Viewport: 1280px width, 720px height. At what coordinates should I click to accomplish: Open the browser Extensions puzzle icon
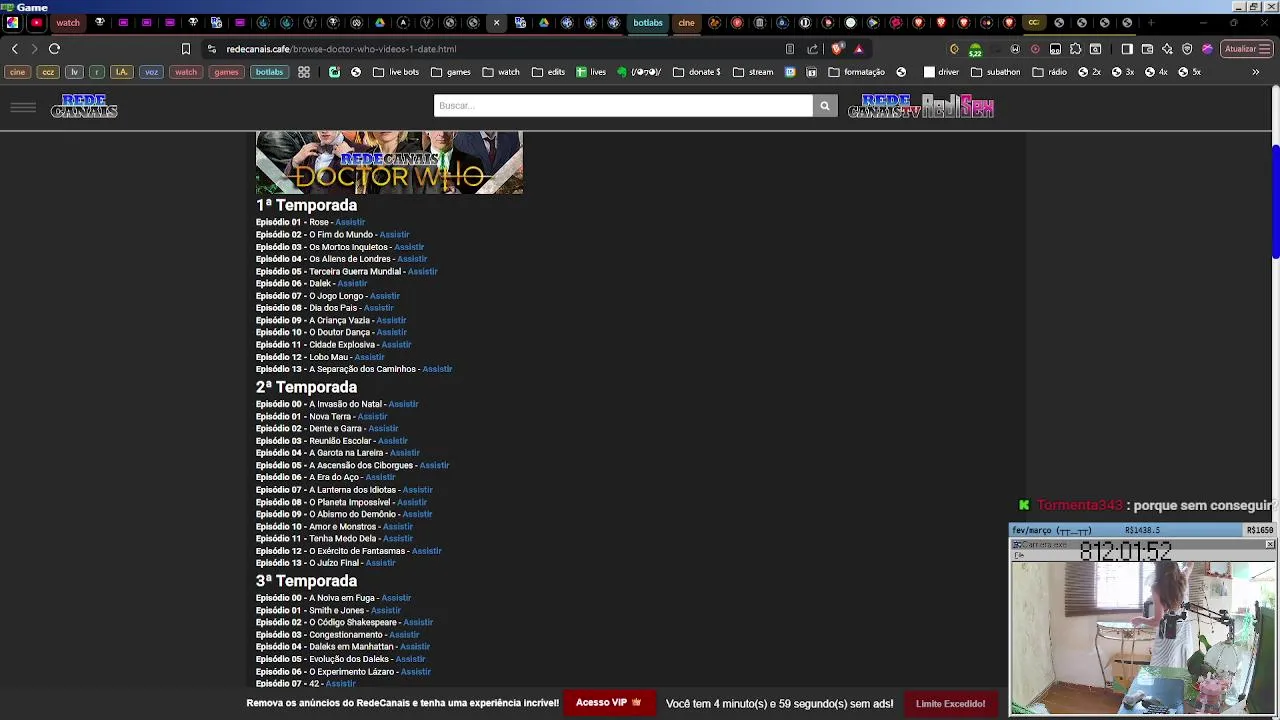[1075, 49]
